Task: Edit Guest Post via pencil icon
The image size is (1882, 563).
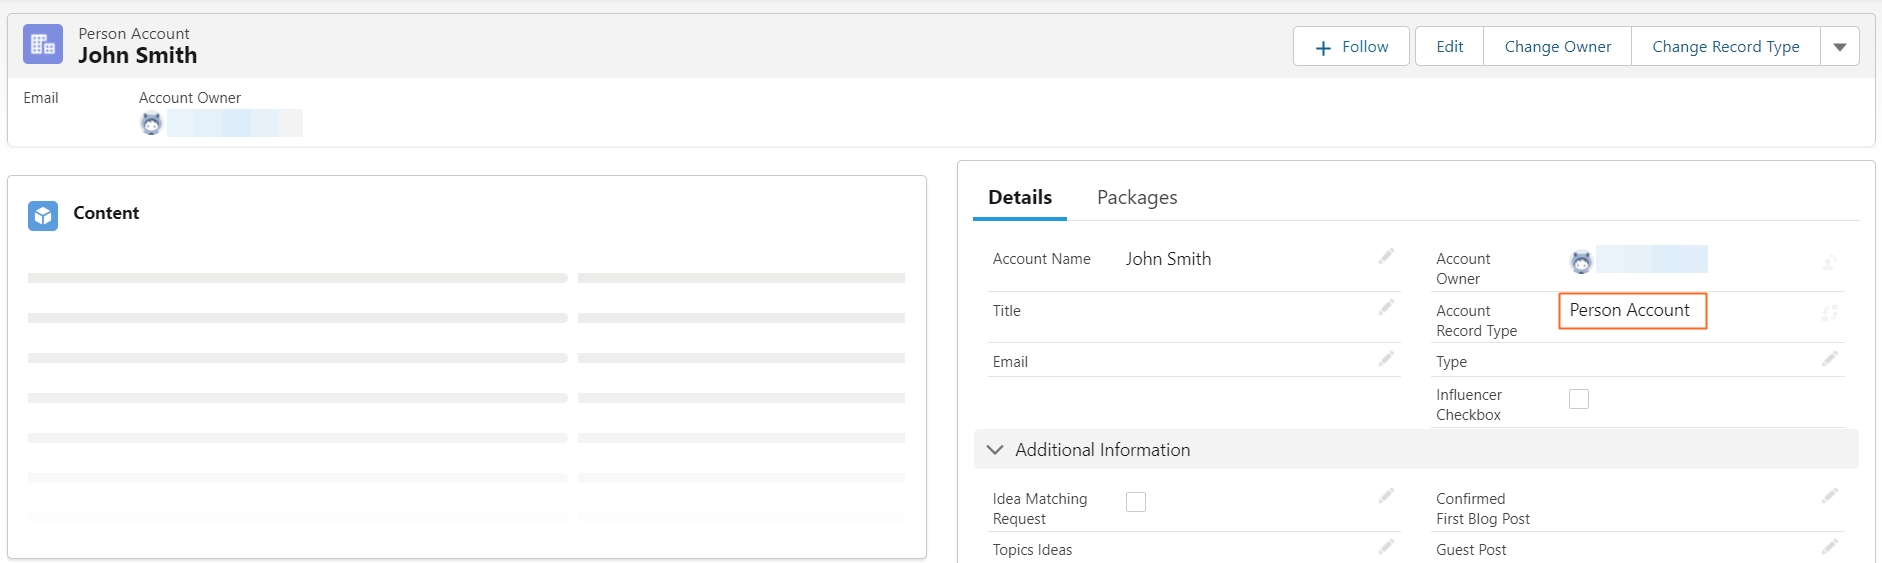Action: pyautogui.click(x=1830, y=547)
